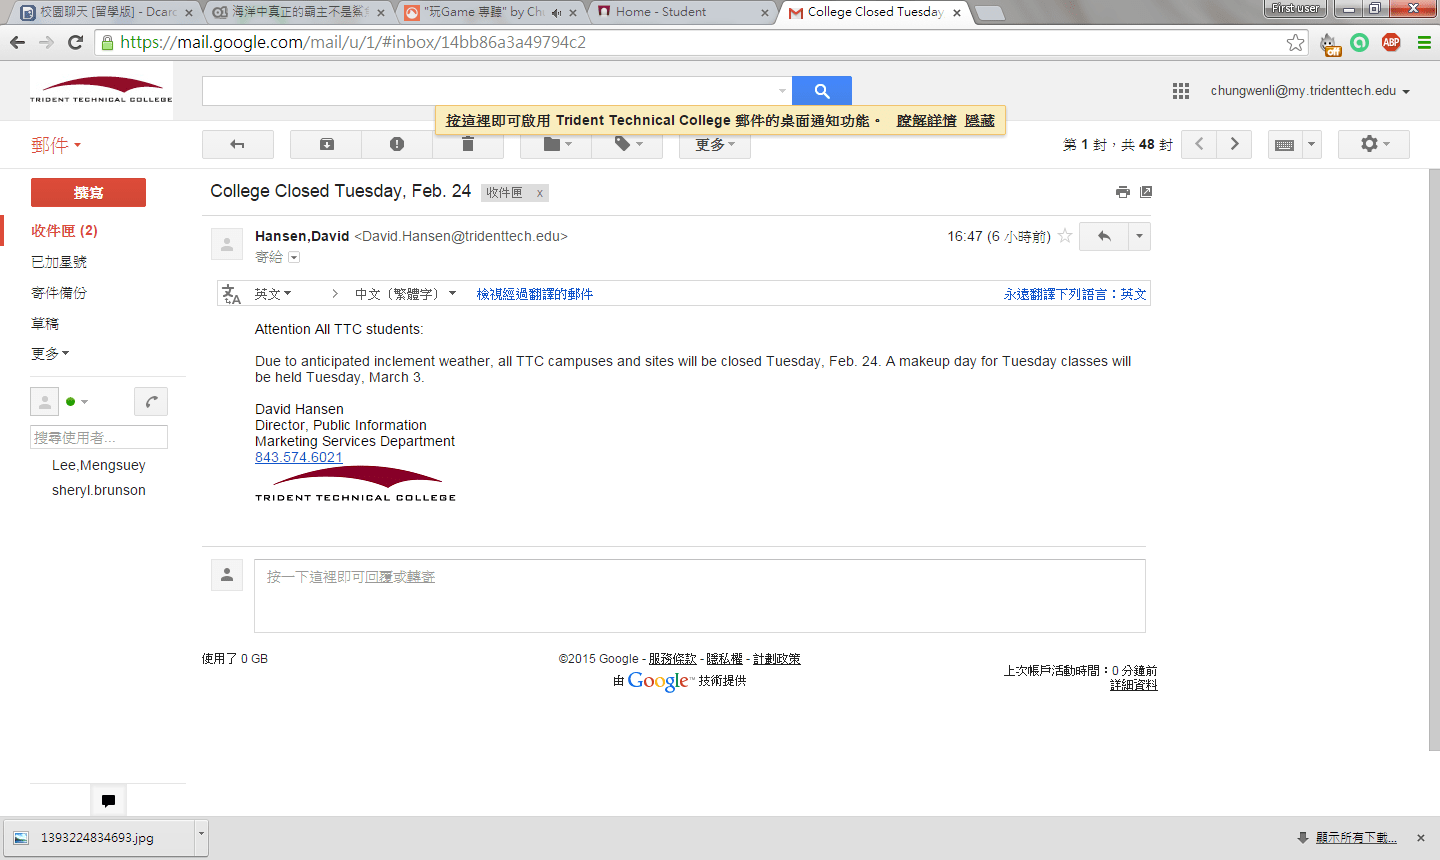The width and height of the screenshot is (1440, 860).
Task: Delete email with trash icon
Action: (x=467, y=145)
